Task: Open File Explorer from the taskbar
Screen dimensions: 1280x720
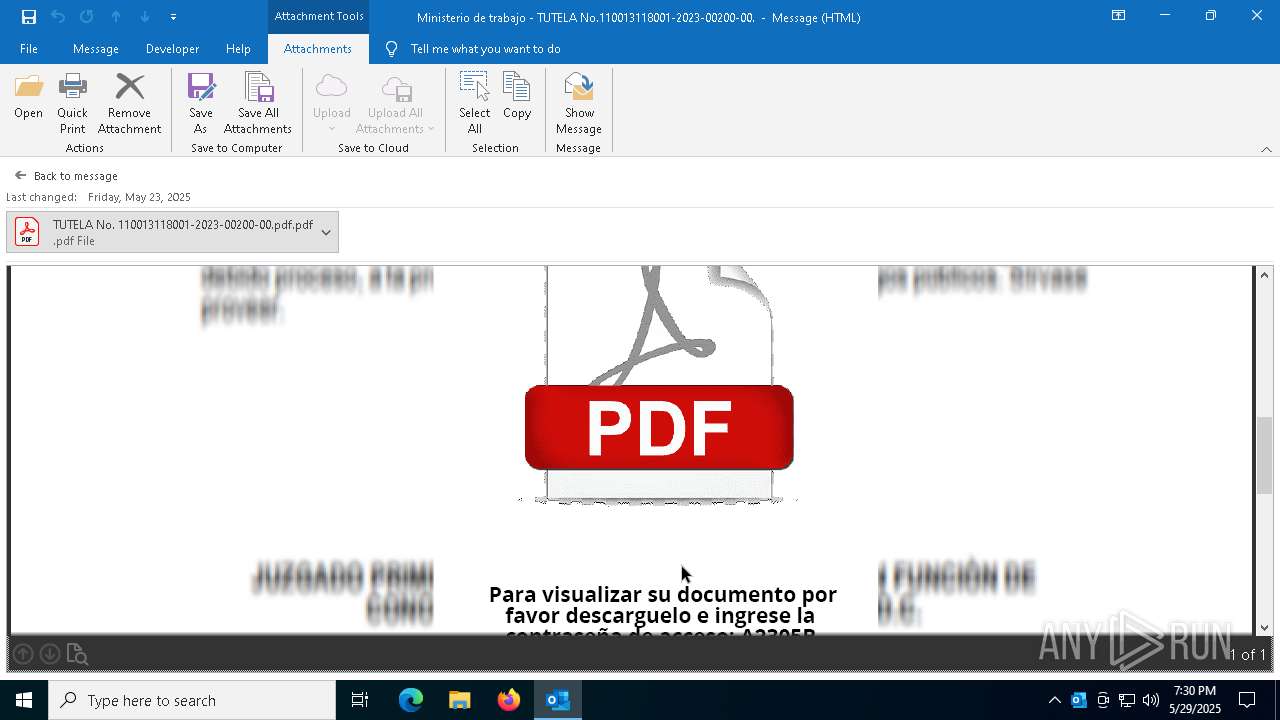Action: tap(460, 700)
